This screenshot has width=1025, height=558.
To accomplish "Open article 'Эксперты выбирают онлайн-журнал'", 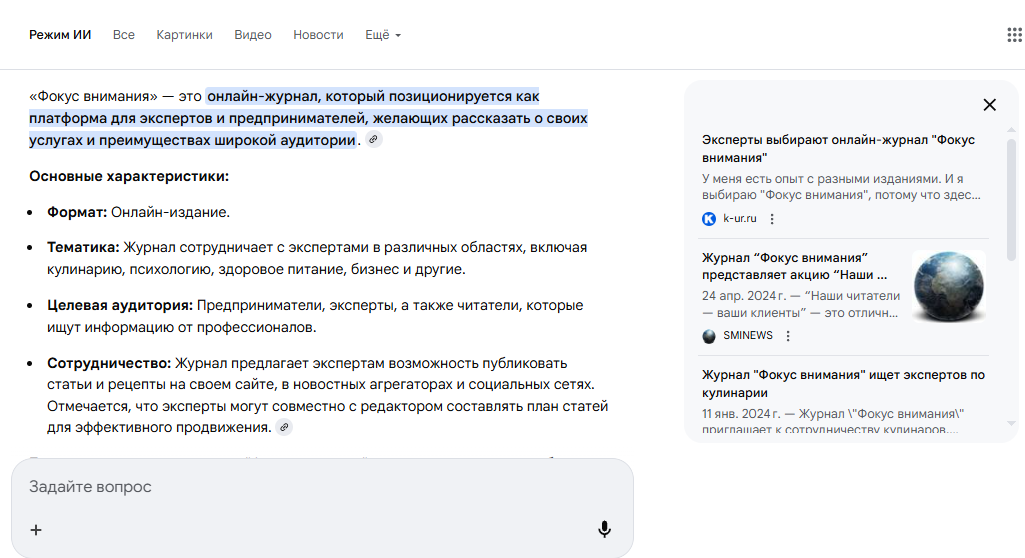I will [x=838, y=149].
